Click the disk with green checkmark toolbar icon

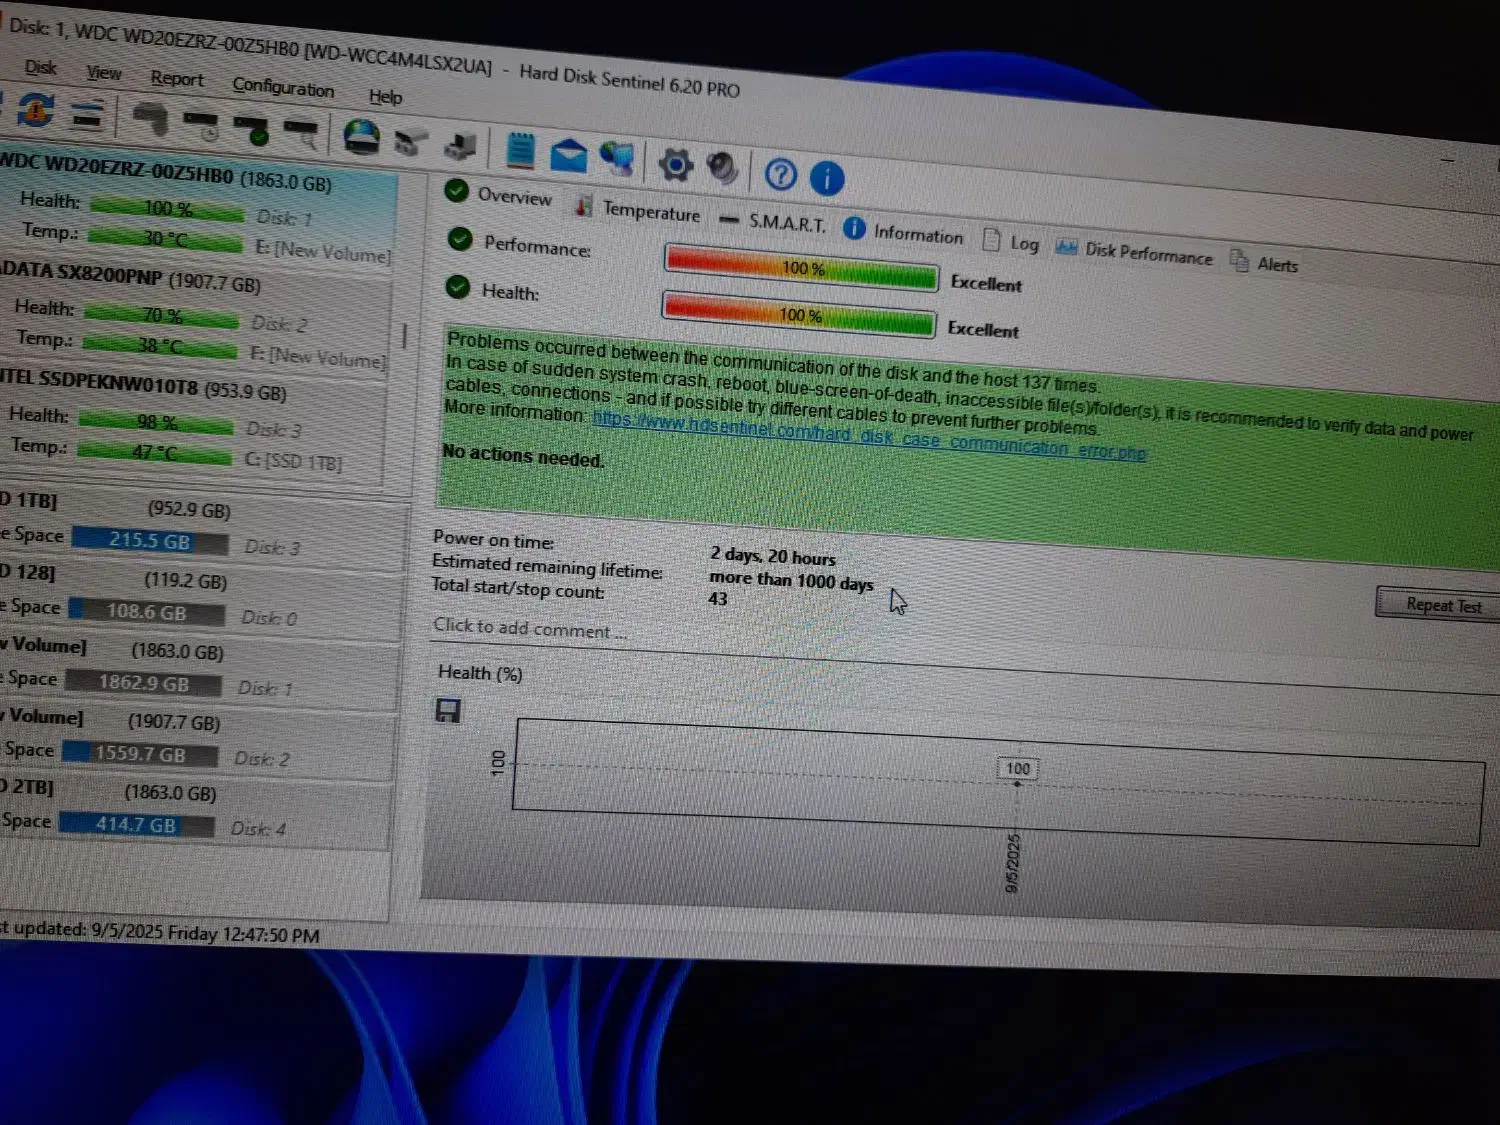[251, 129]
